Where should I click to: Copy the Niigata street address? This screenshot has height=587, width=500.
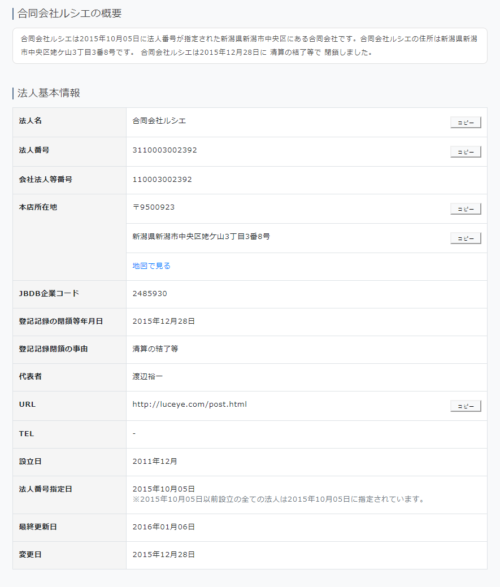466,238
